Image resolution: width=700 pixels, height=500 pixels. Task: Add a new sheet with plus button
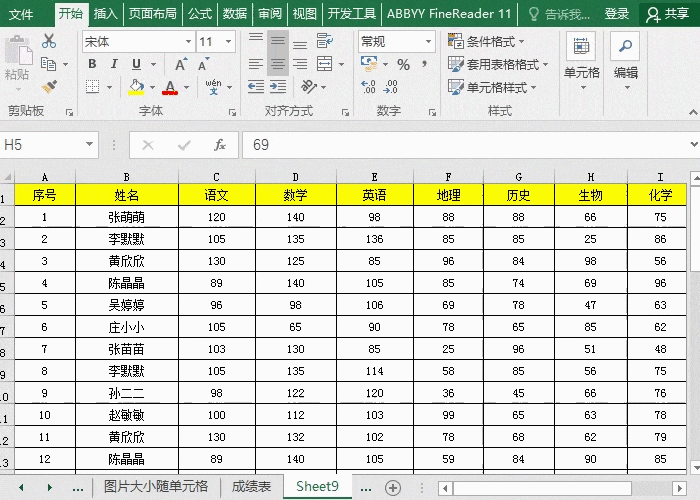point(393,487)
